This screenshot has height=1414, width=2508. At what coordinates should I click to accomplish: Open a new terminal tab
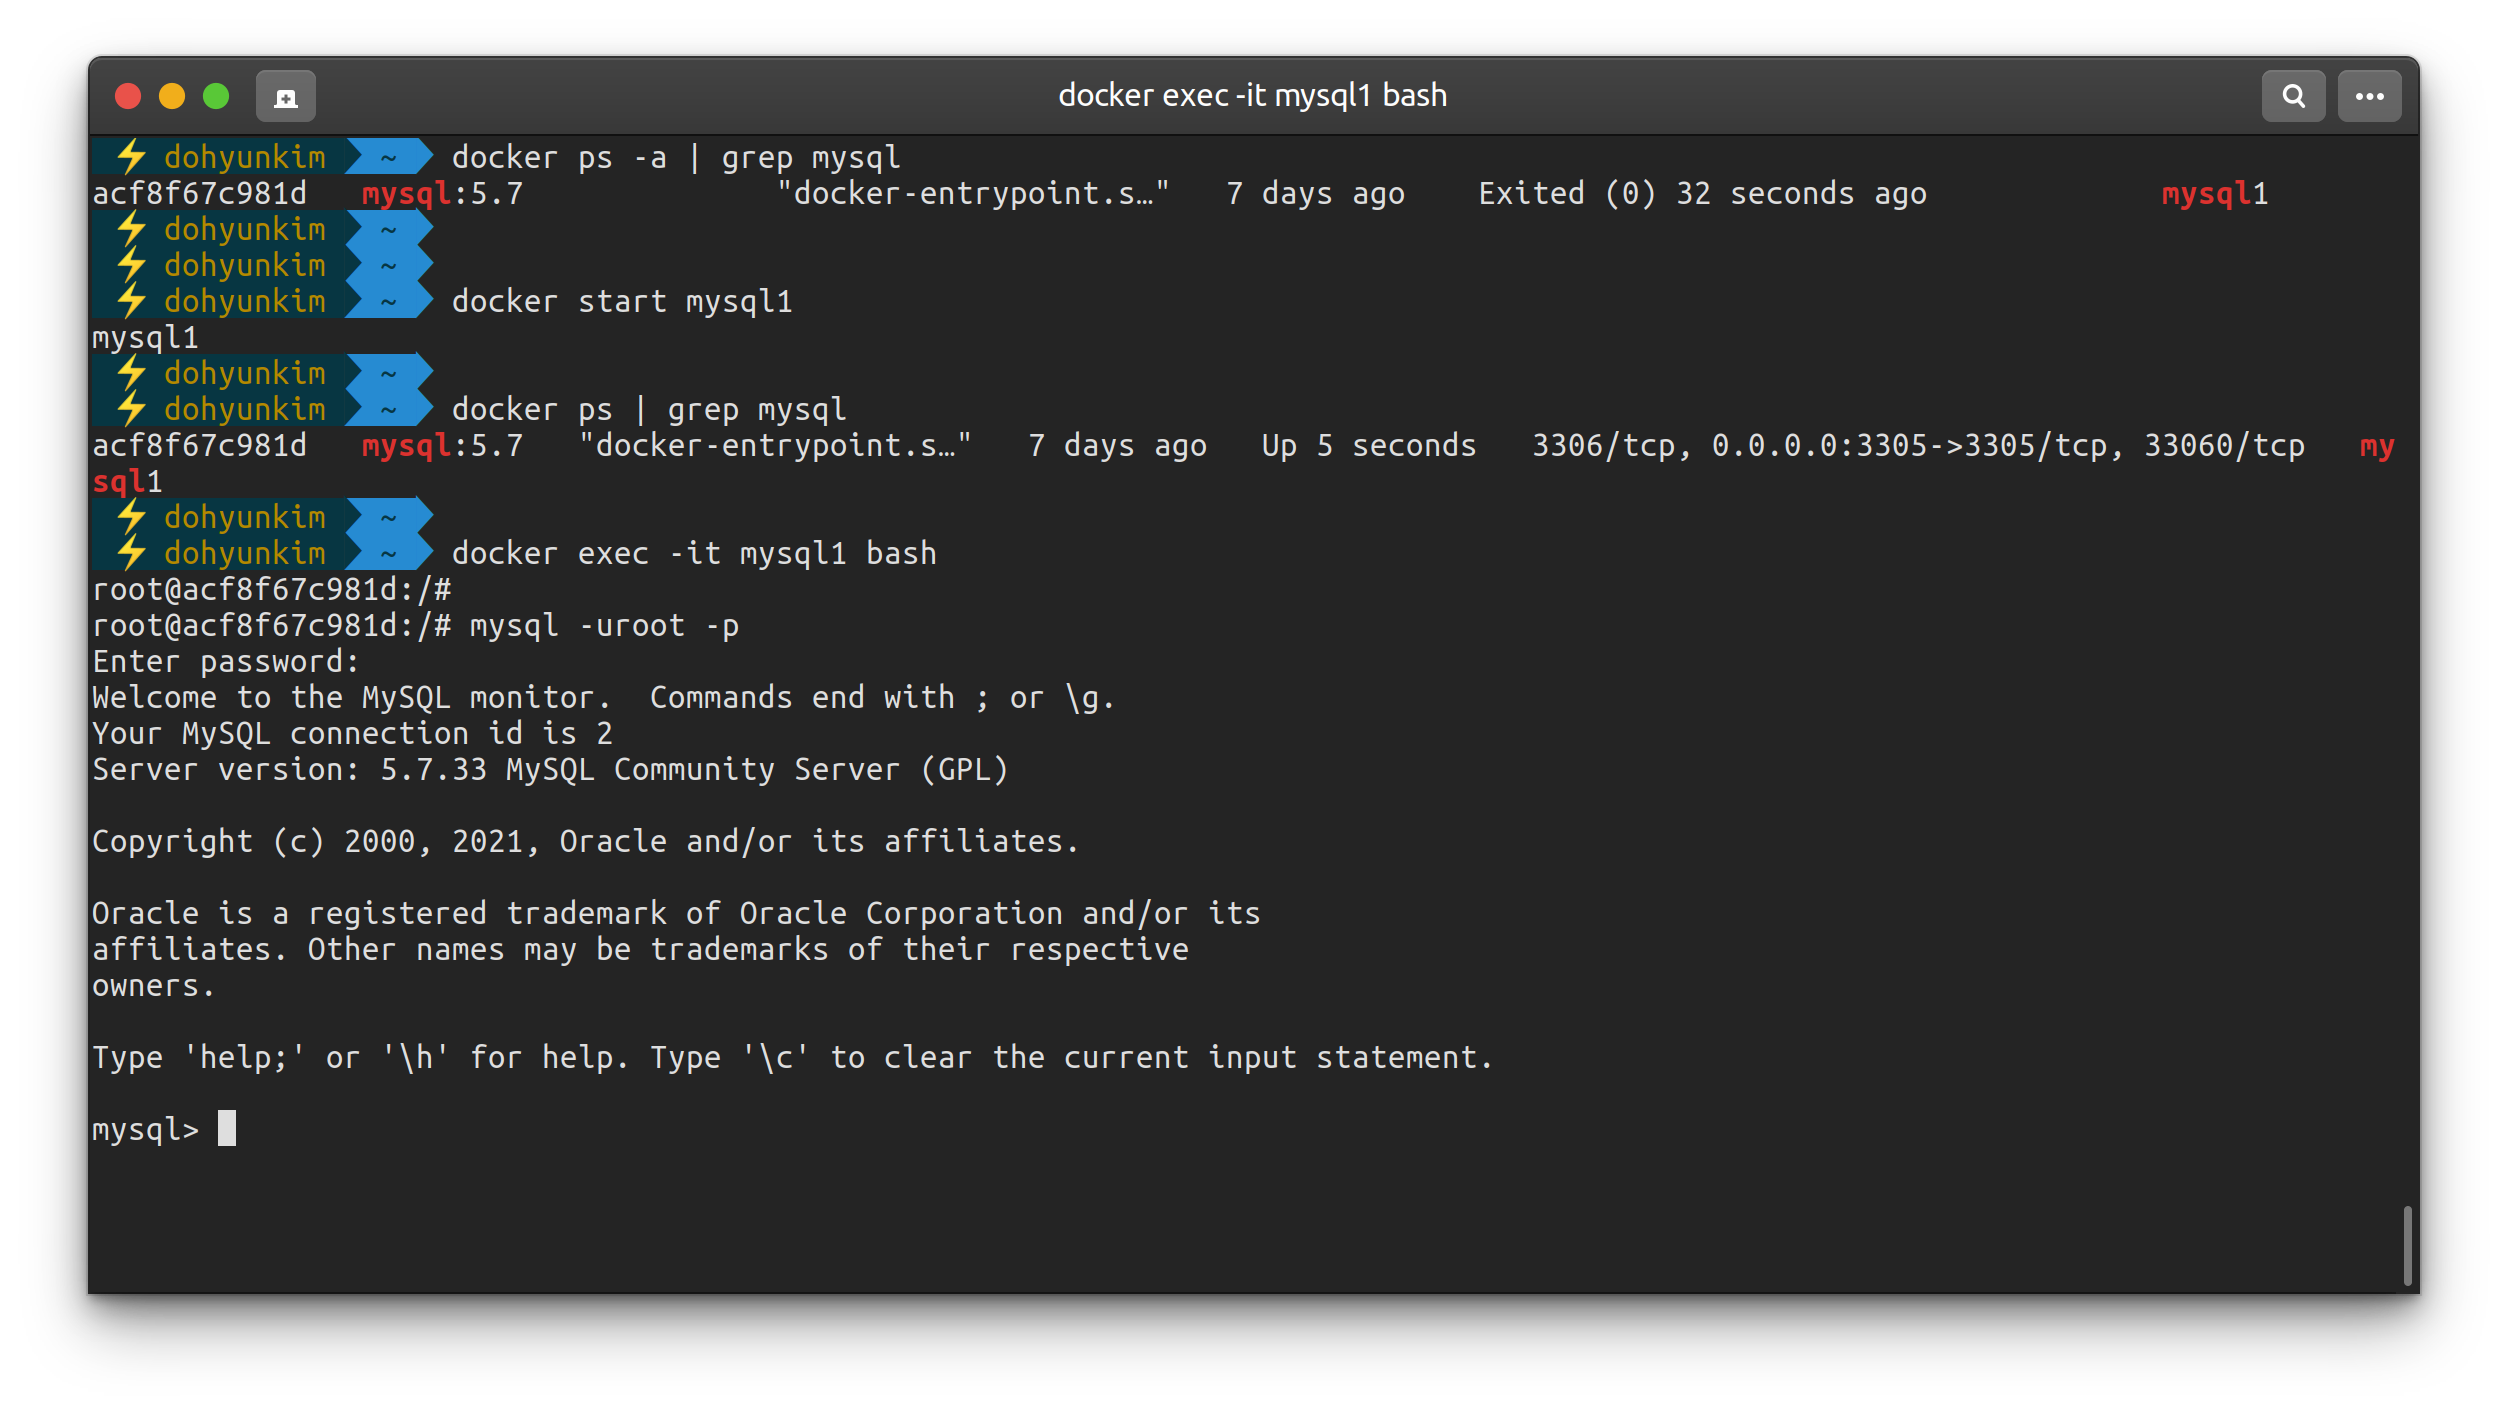point(286,96)
